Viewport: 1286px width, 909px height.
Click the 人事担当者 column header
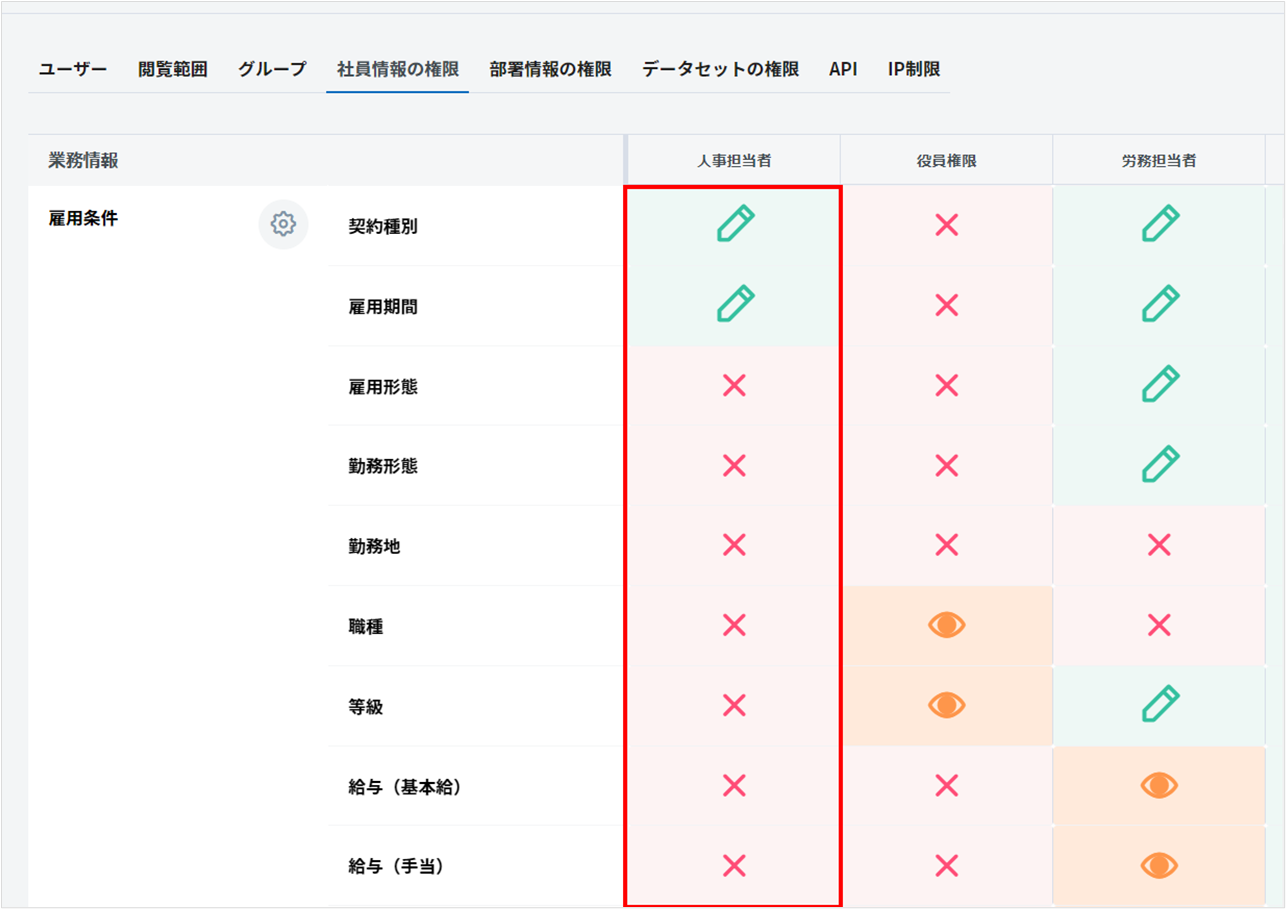coord(734,160)
